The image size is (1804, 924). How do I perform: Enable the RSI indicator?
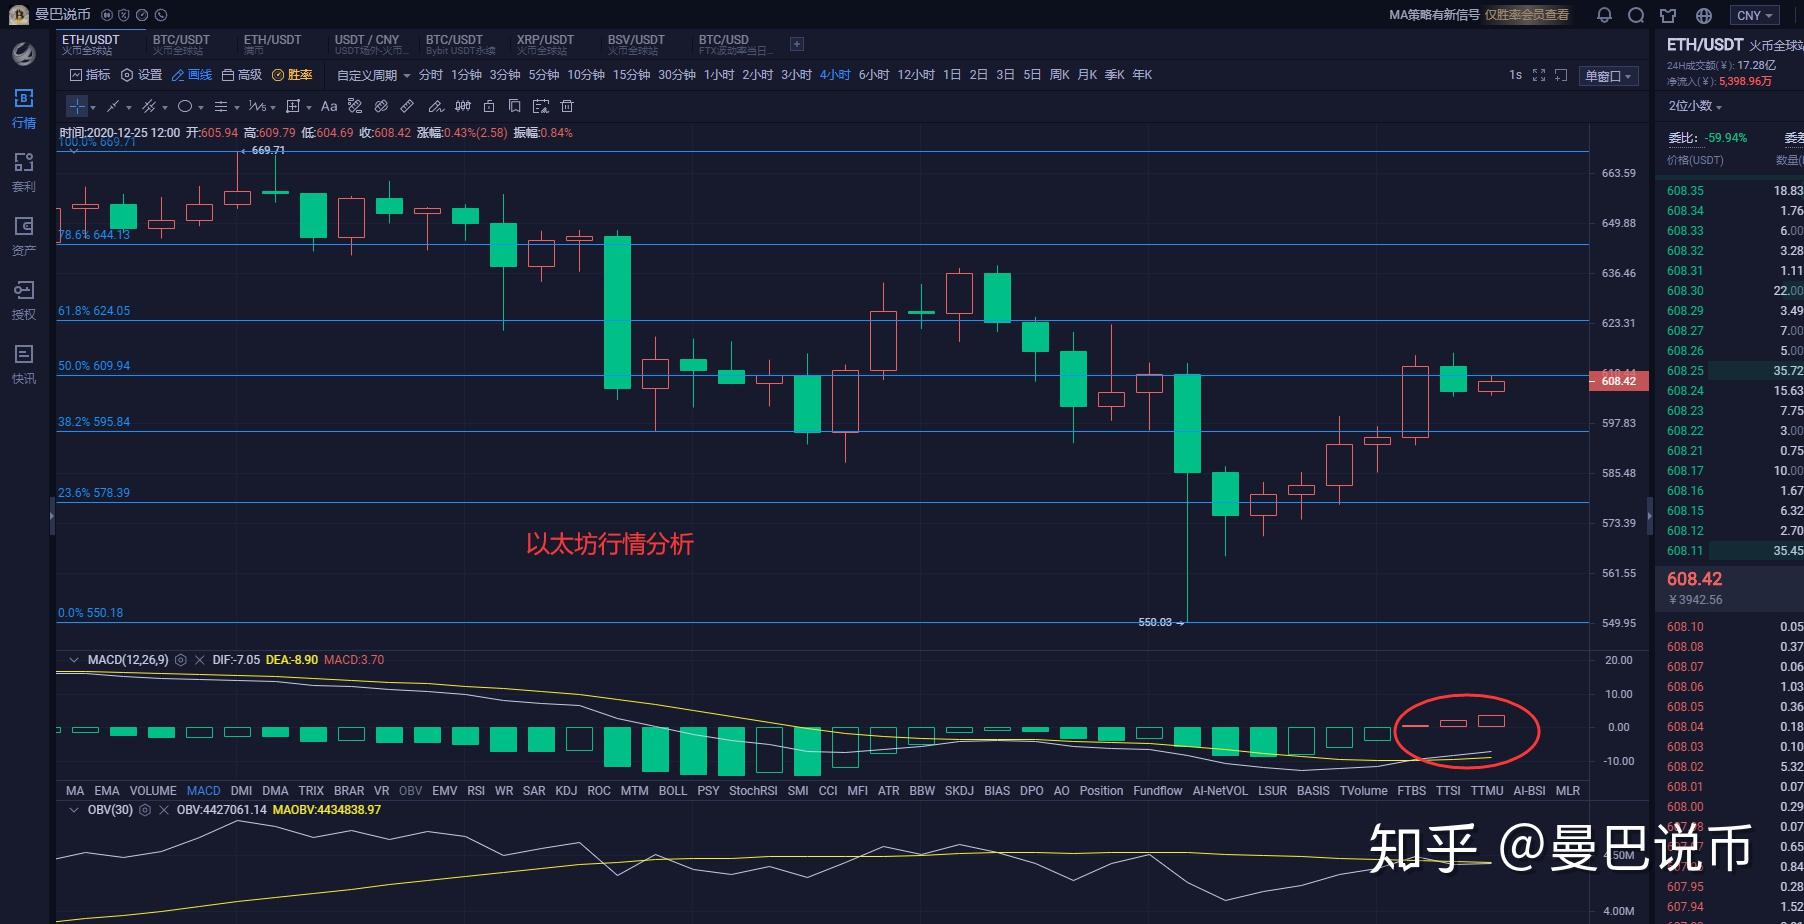pos(476,791)
